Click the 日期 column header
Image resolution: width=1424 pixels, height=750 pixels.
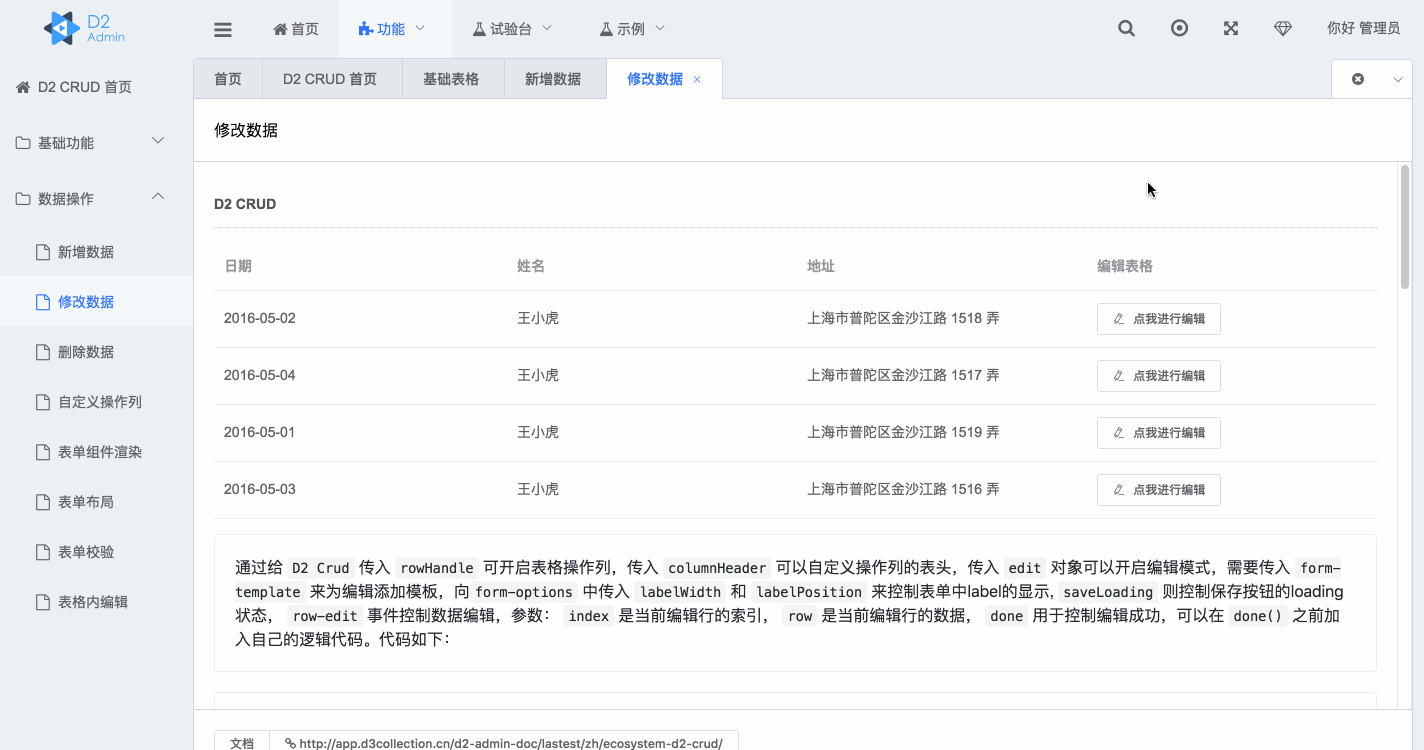point(238,266)
